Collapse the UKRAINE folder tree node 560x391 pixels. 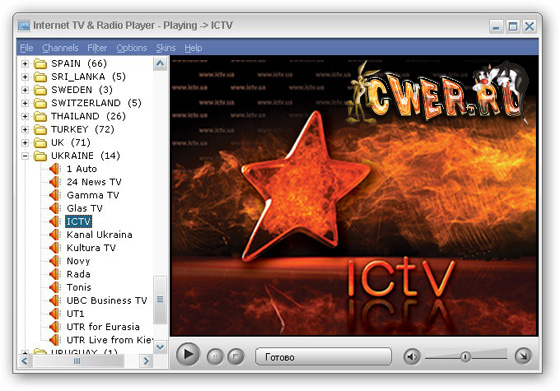25,156
